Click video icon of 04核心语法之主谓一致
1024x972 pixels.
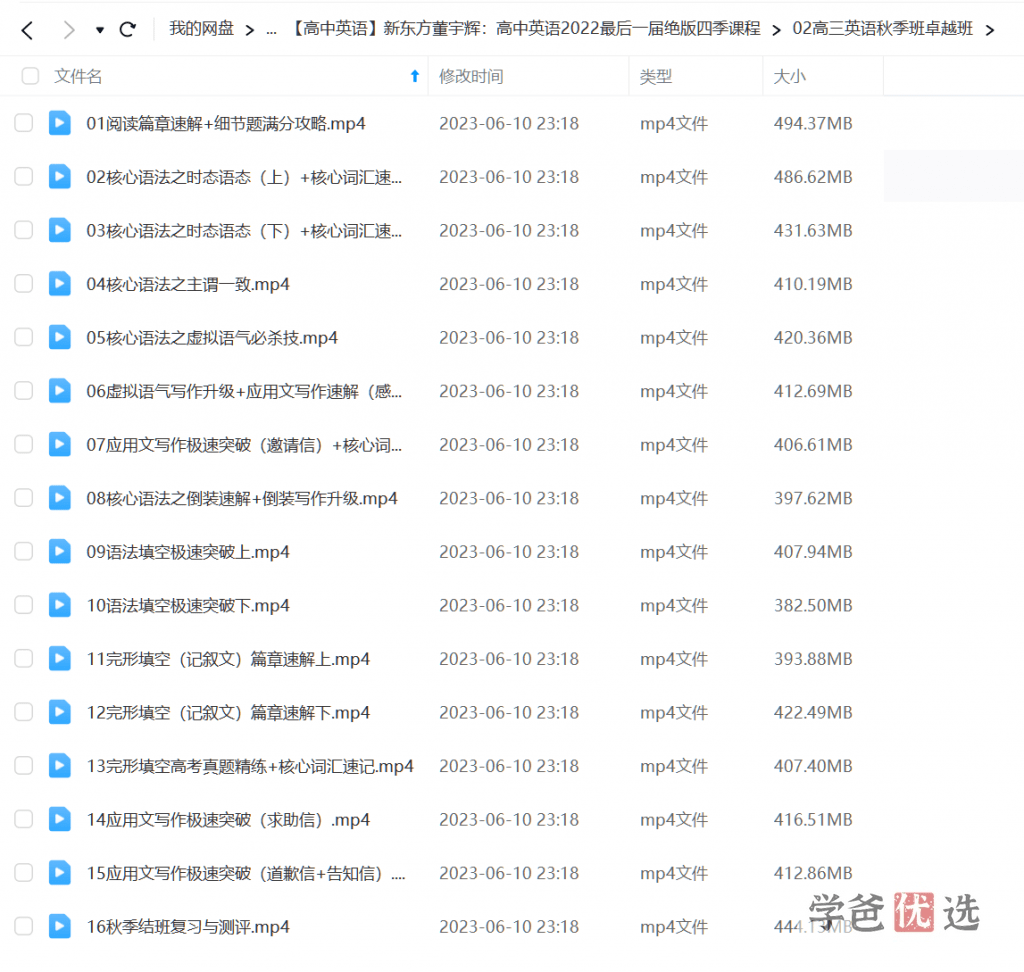[59, 284]
